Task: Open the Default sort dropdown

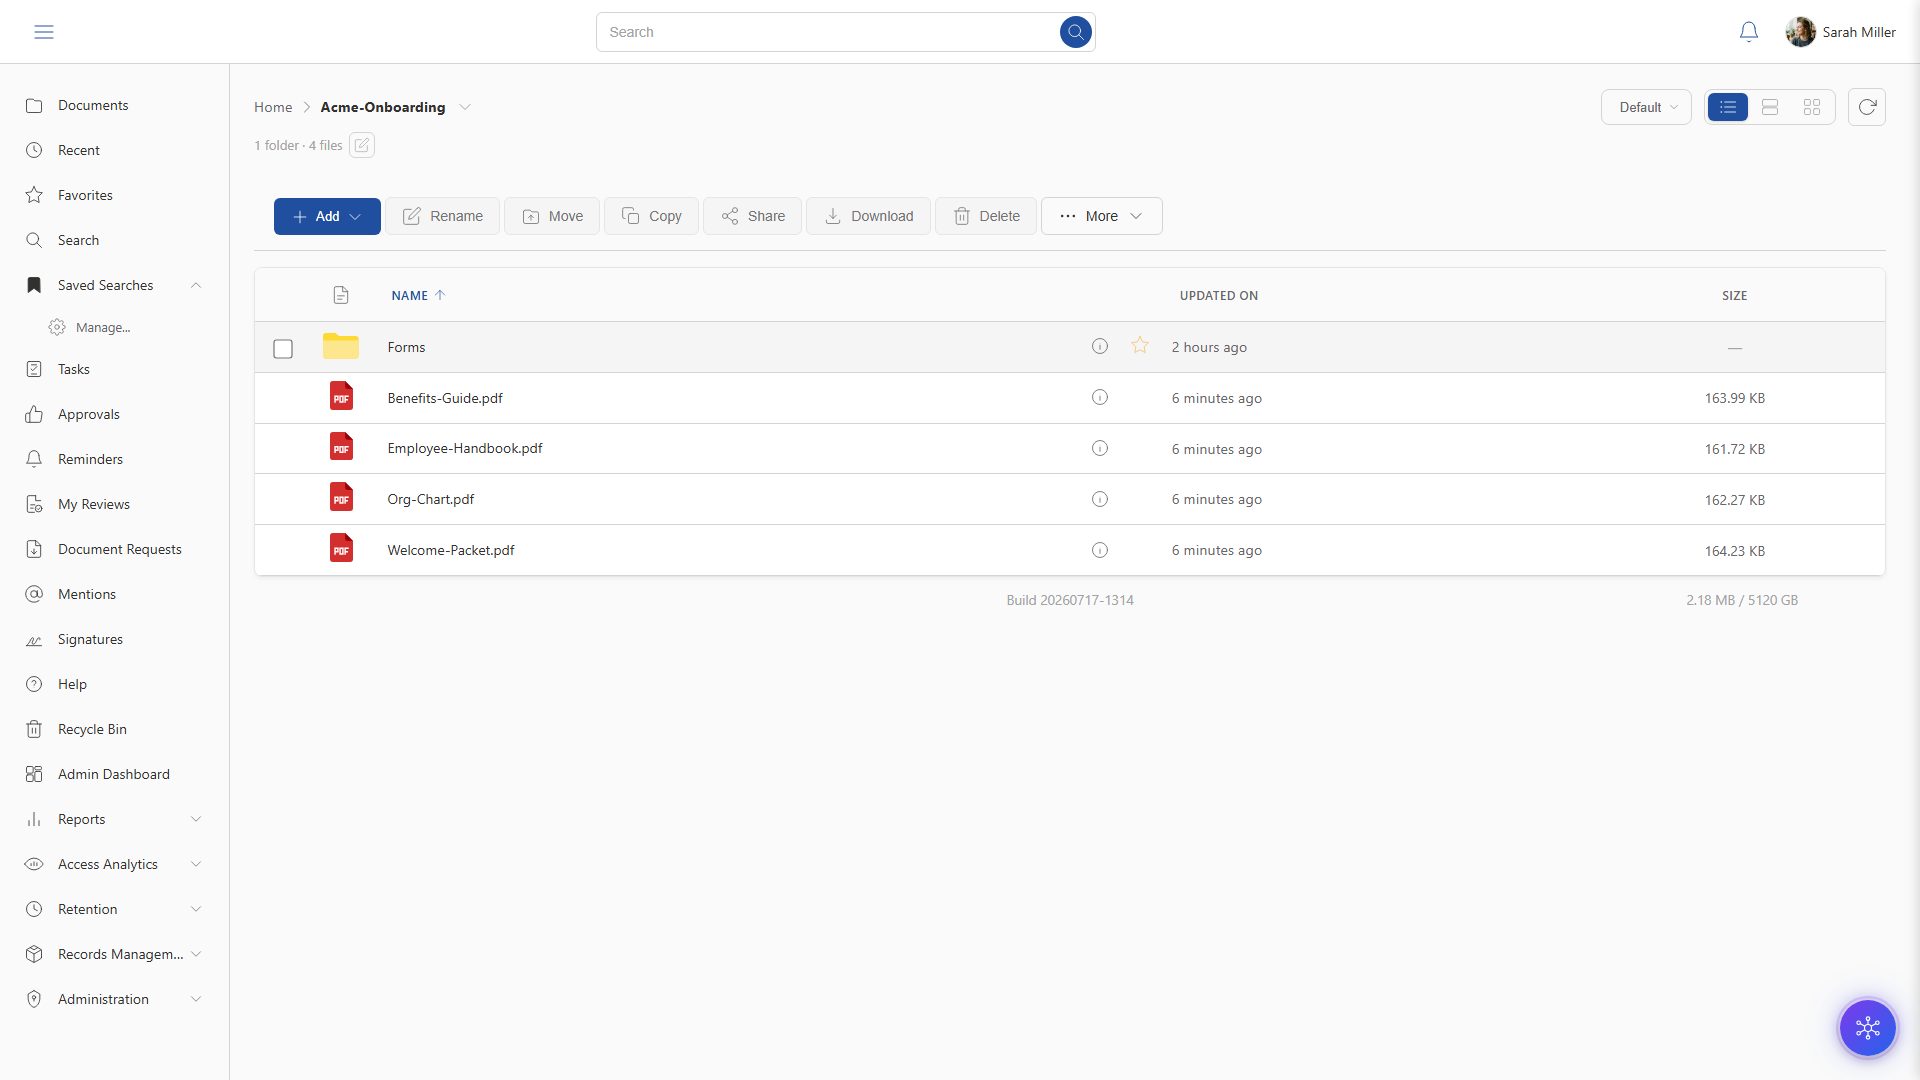Action: [x=1646, y=107]
